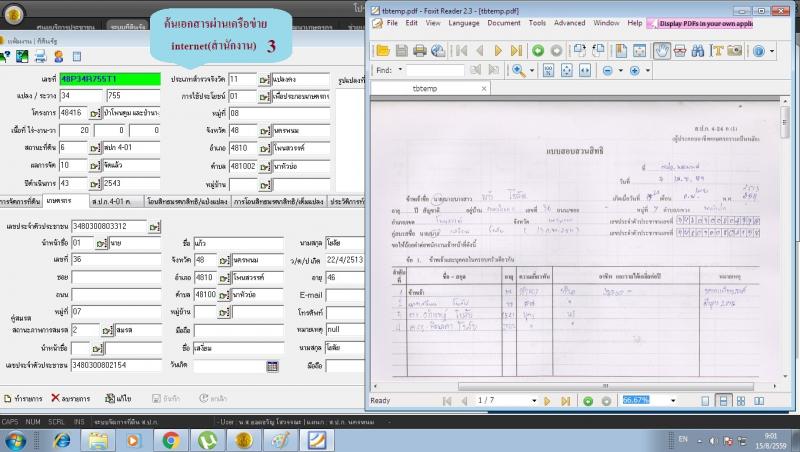The height and width of the screenshot is (452, 800).
Task: Click the edit button at bottom of form
Action: (x=118, y=398)
